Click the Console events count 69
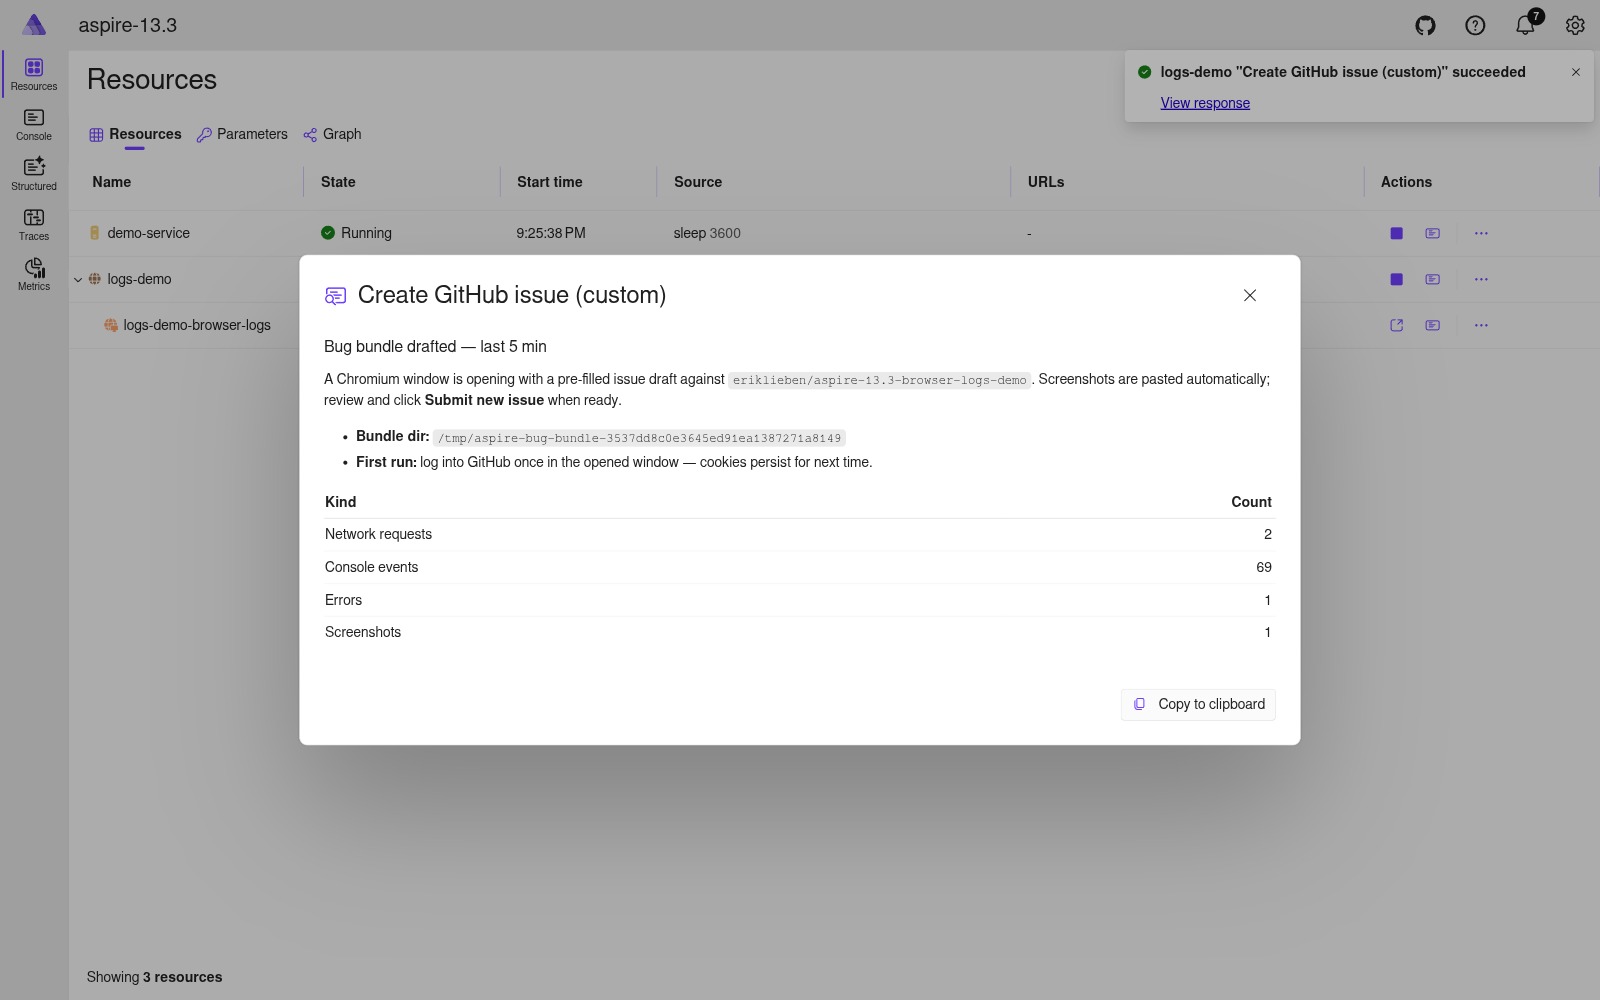This screenshot has height=1000, width=1600. (x=1264, y=567)
